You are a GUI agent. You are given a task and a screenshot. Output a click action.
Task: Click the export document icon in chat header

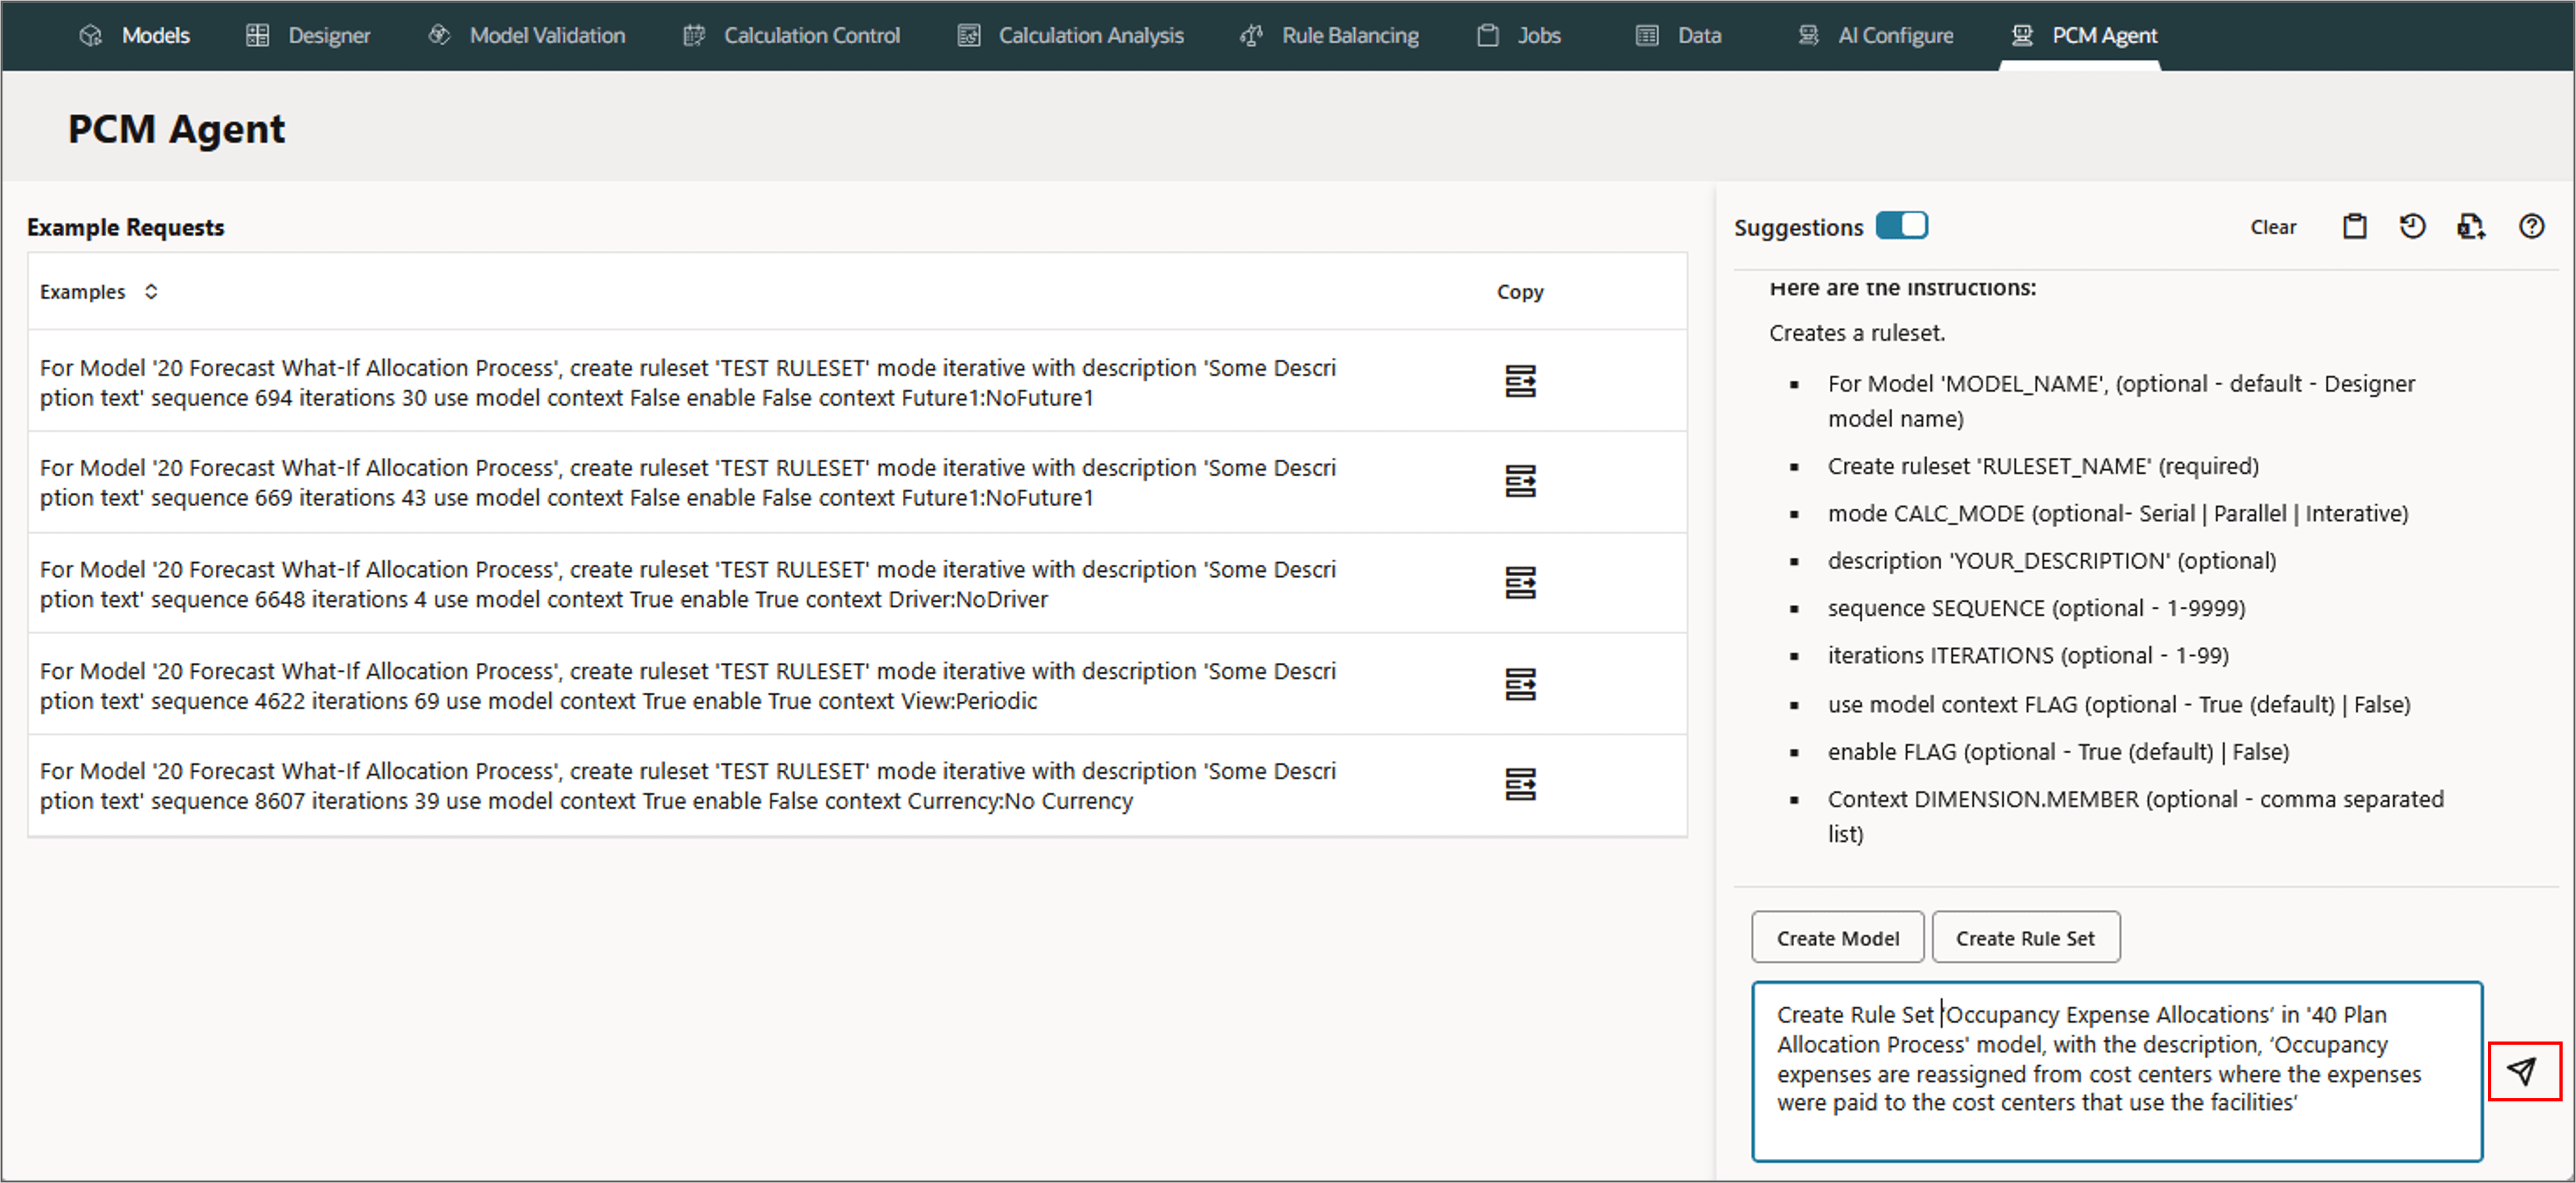(x=2470, y=227)
